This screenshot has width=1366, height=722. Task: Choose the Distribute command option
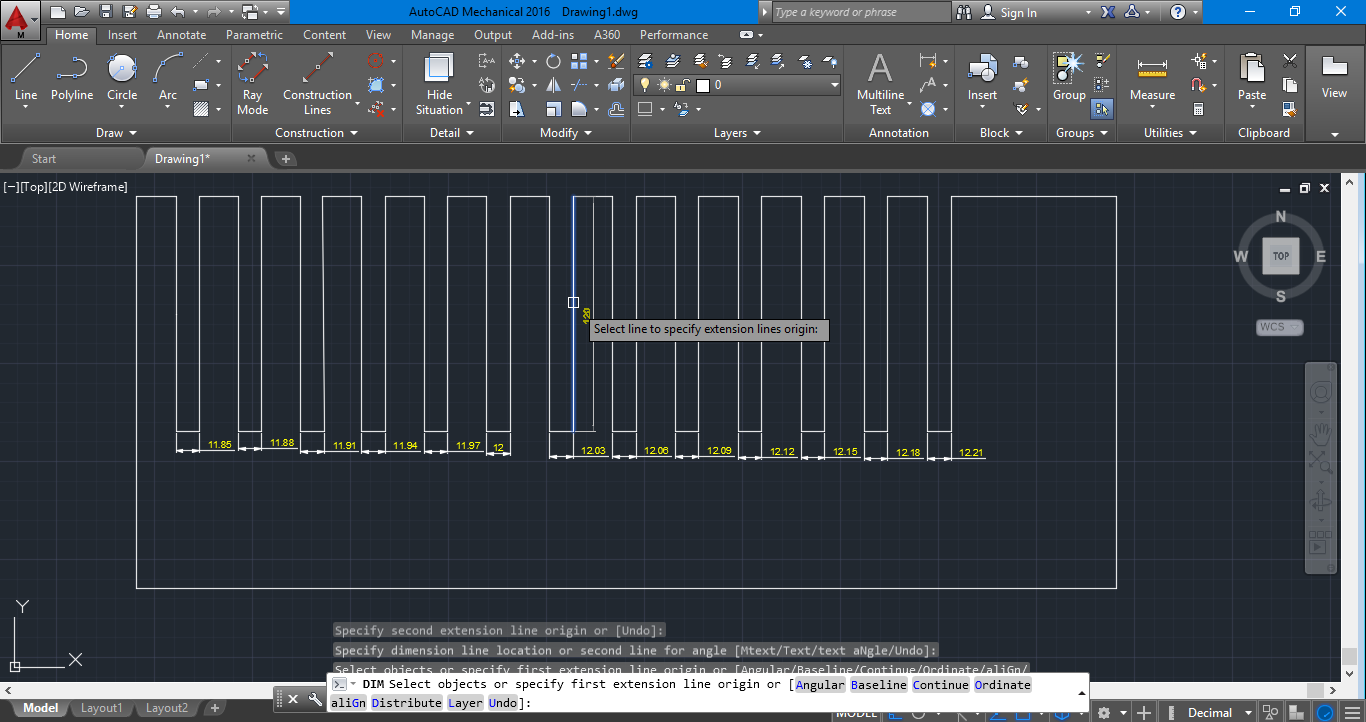pos(406,703)
